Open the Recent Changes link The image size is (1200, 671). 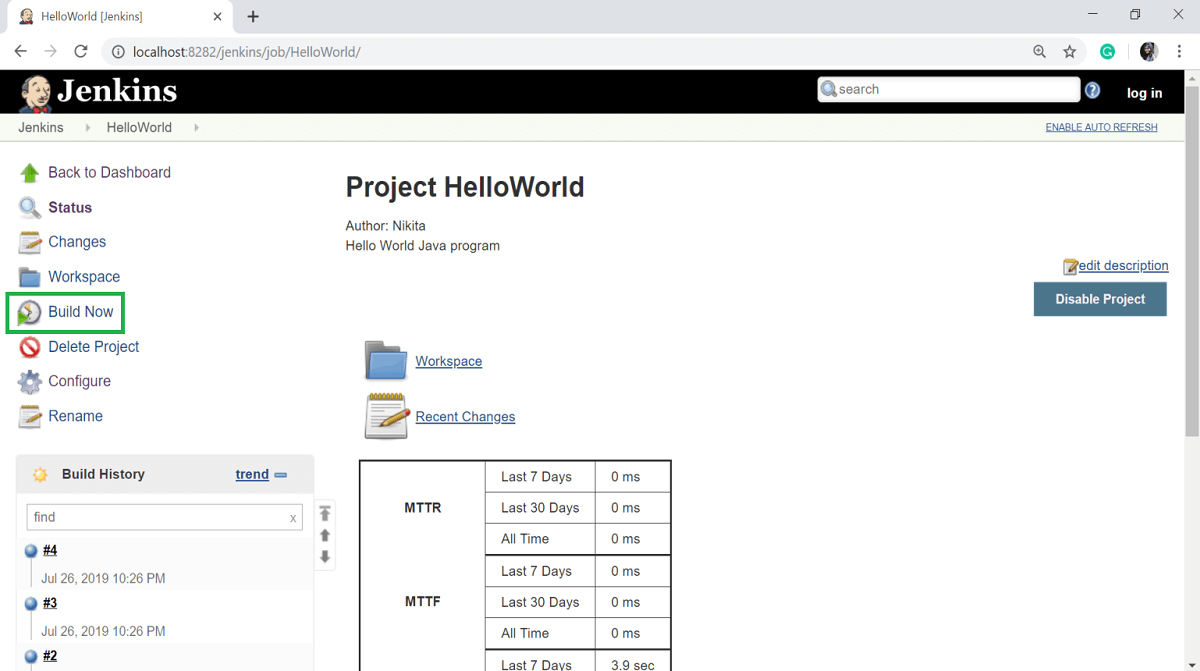pos(465,417)
